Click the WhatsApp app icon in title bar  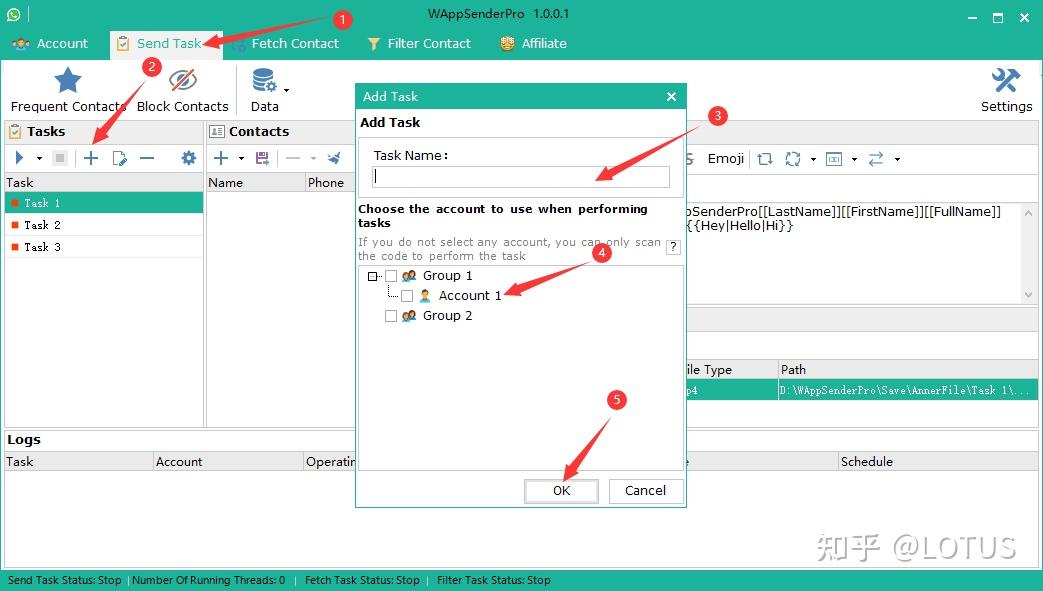tap(13, 14)
